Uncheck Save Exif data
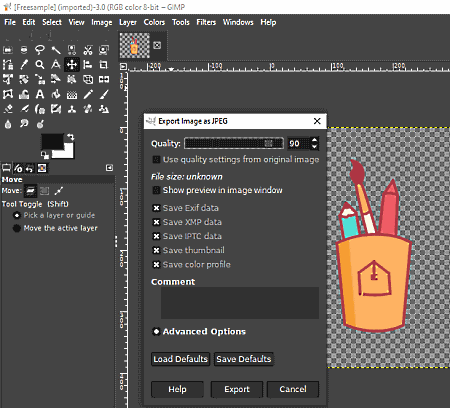 point(156,208)
